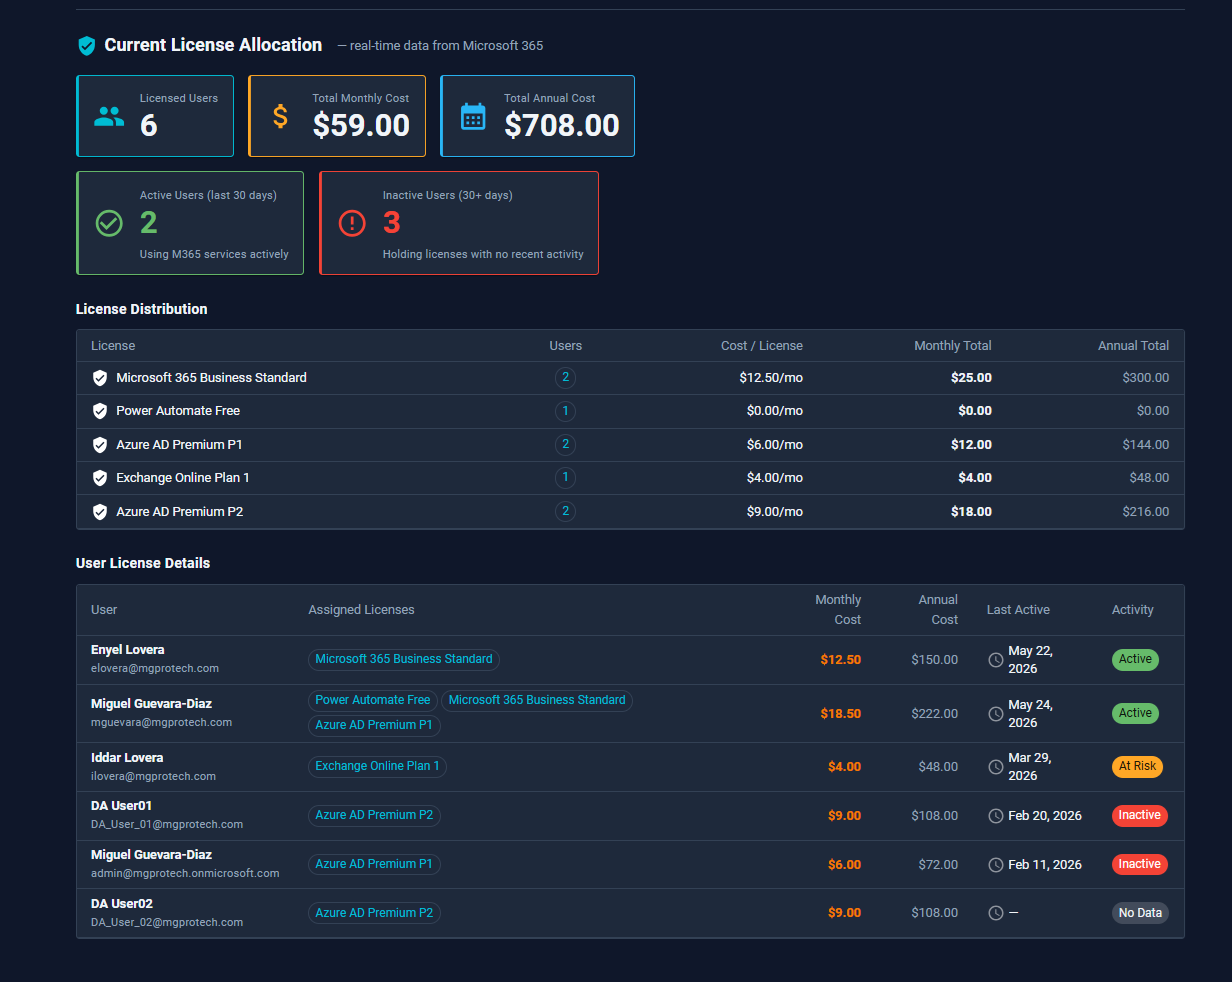This screenshot has width=1232, height=982.
Task: Select the Power Automate Free license tag
Action: coord(373,700)
